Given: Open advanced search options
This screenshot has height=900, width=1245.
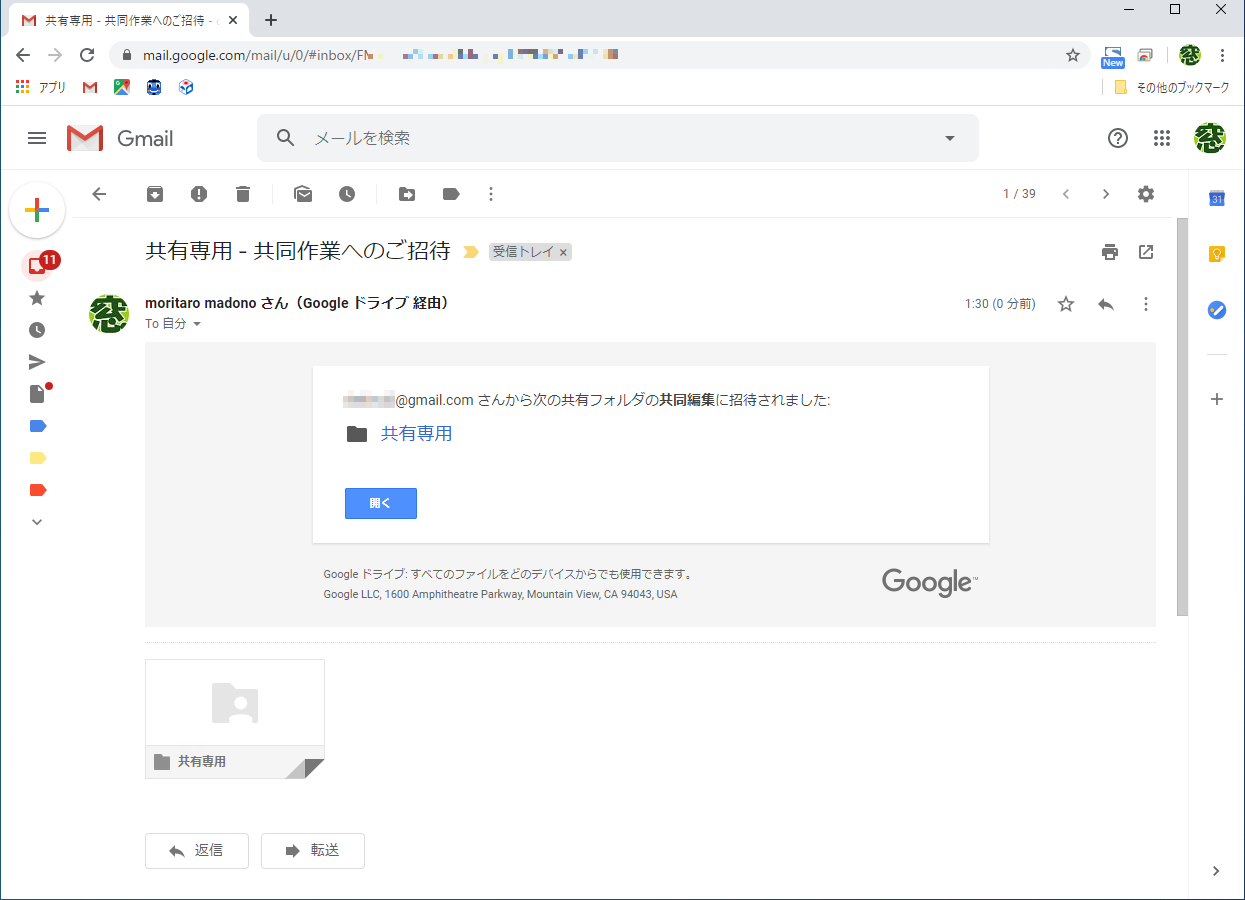Looking at the screenshot, I should [x=948, y=138].
